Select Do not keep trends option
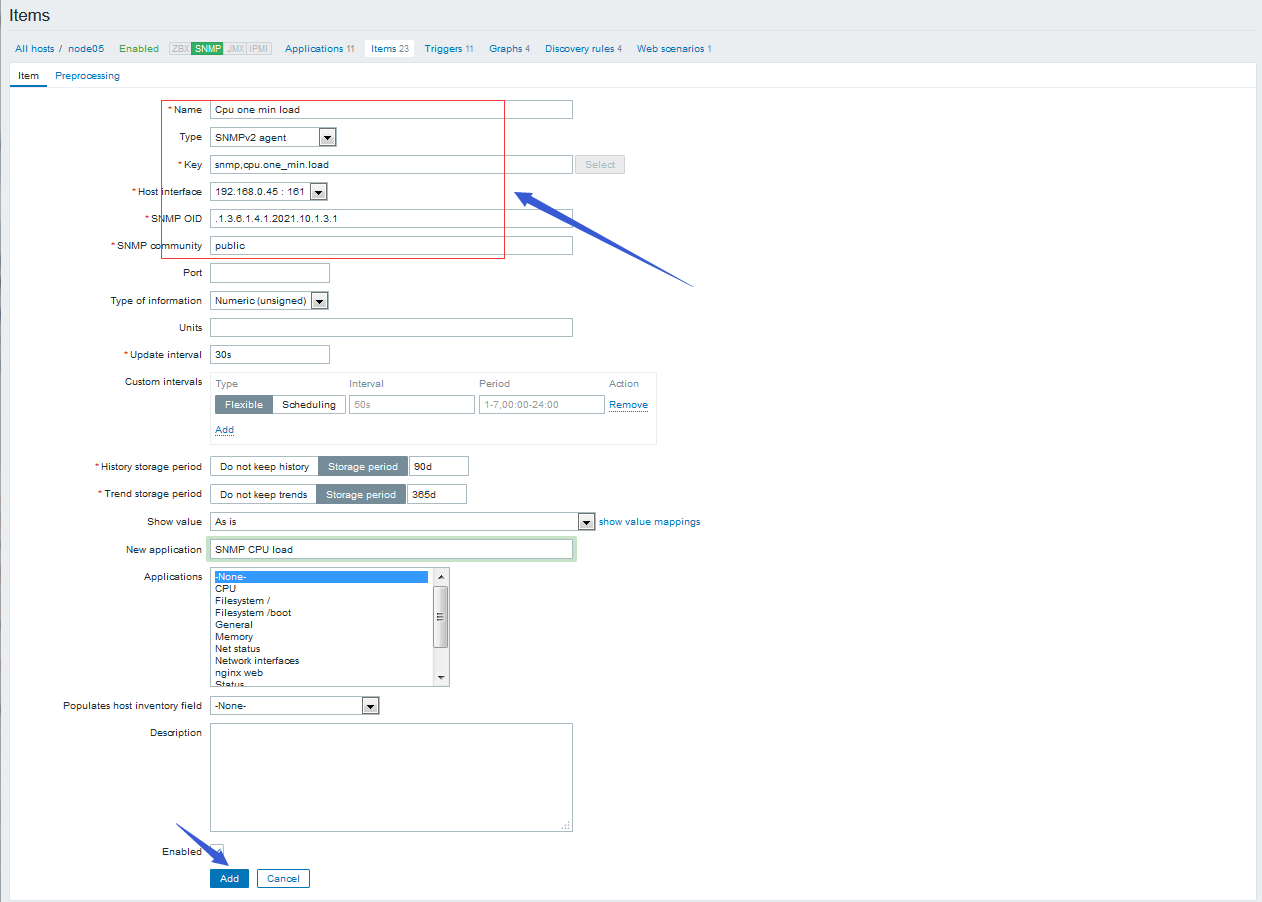Viewport: 1262px width, 902px height. coord(263,495)
